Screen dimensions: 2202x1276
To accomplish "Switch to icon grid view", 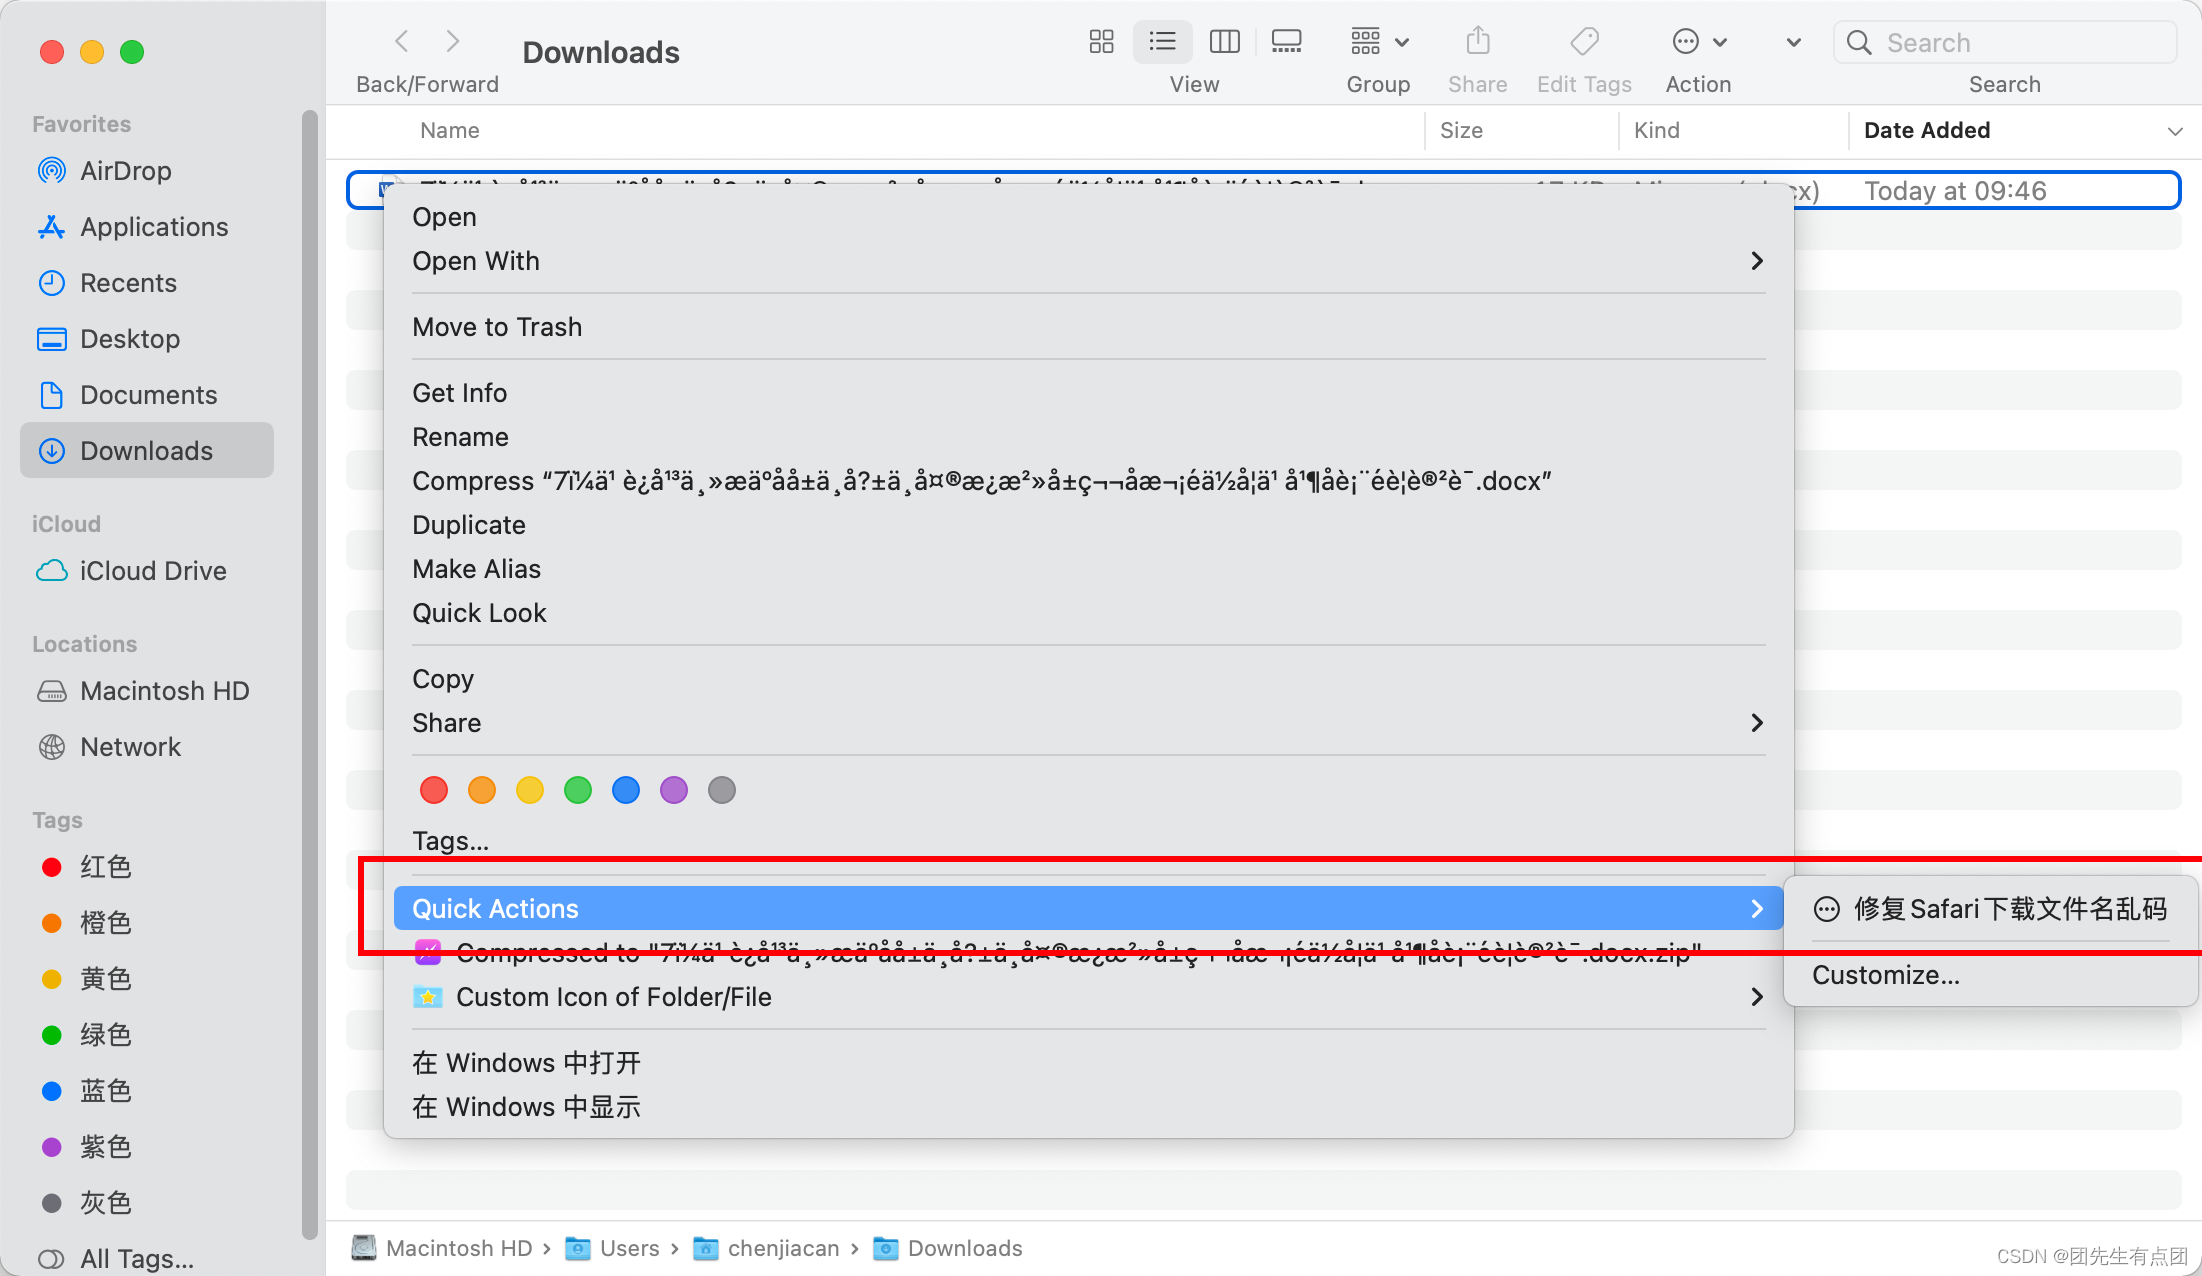I will [x=1101, y=42].
